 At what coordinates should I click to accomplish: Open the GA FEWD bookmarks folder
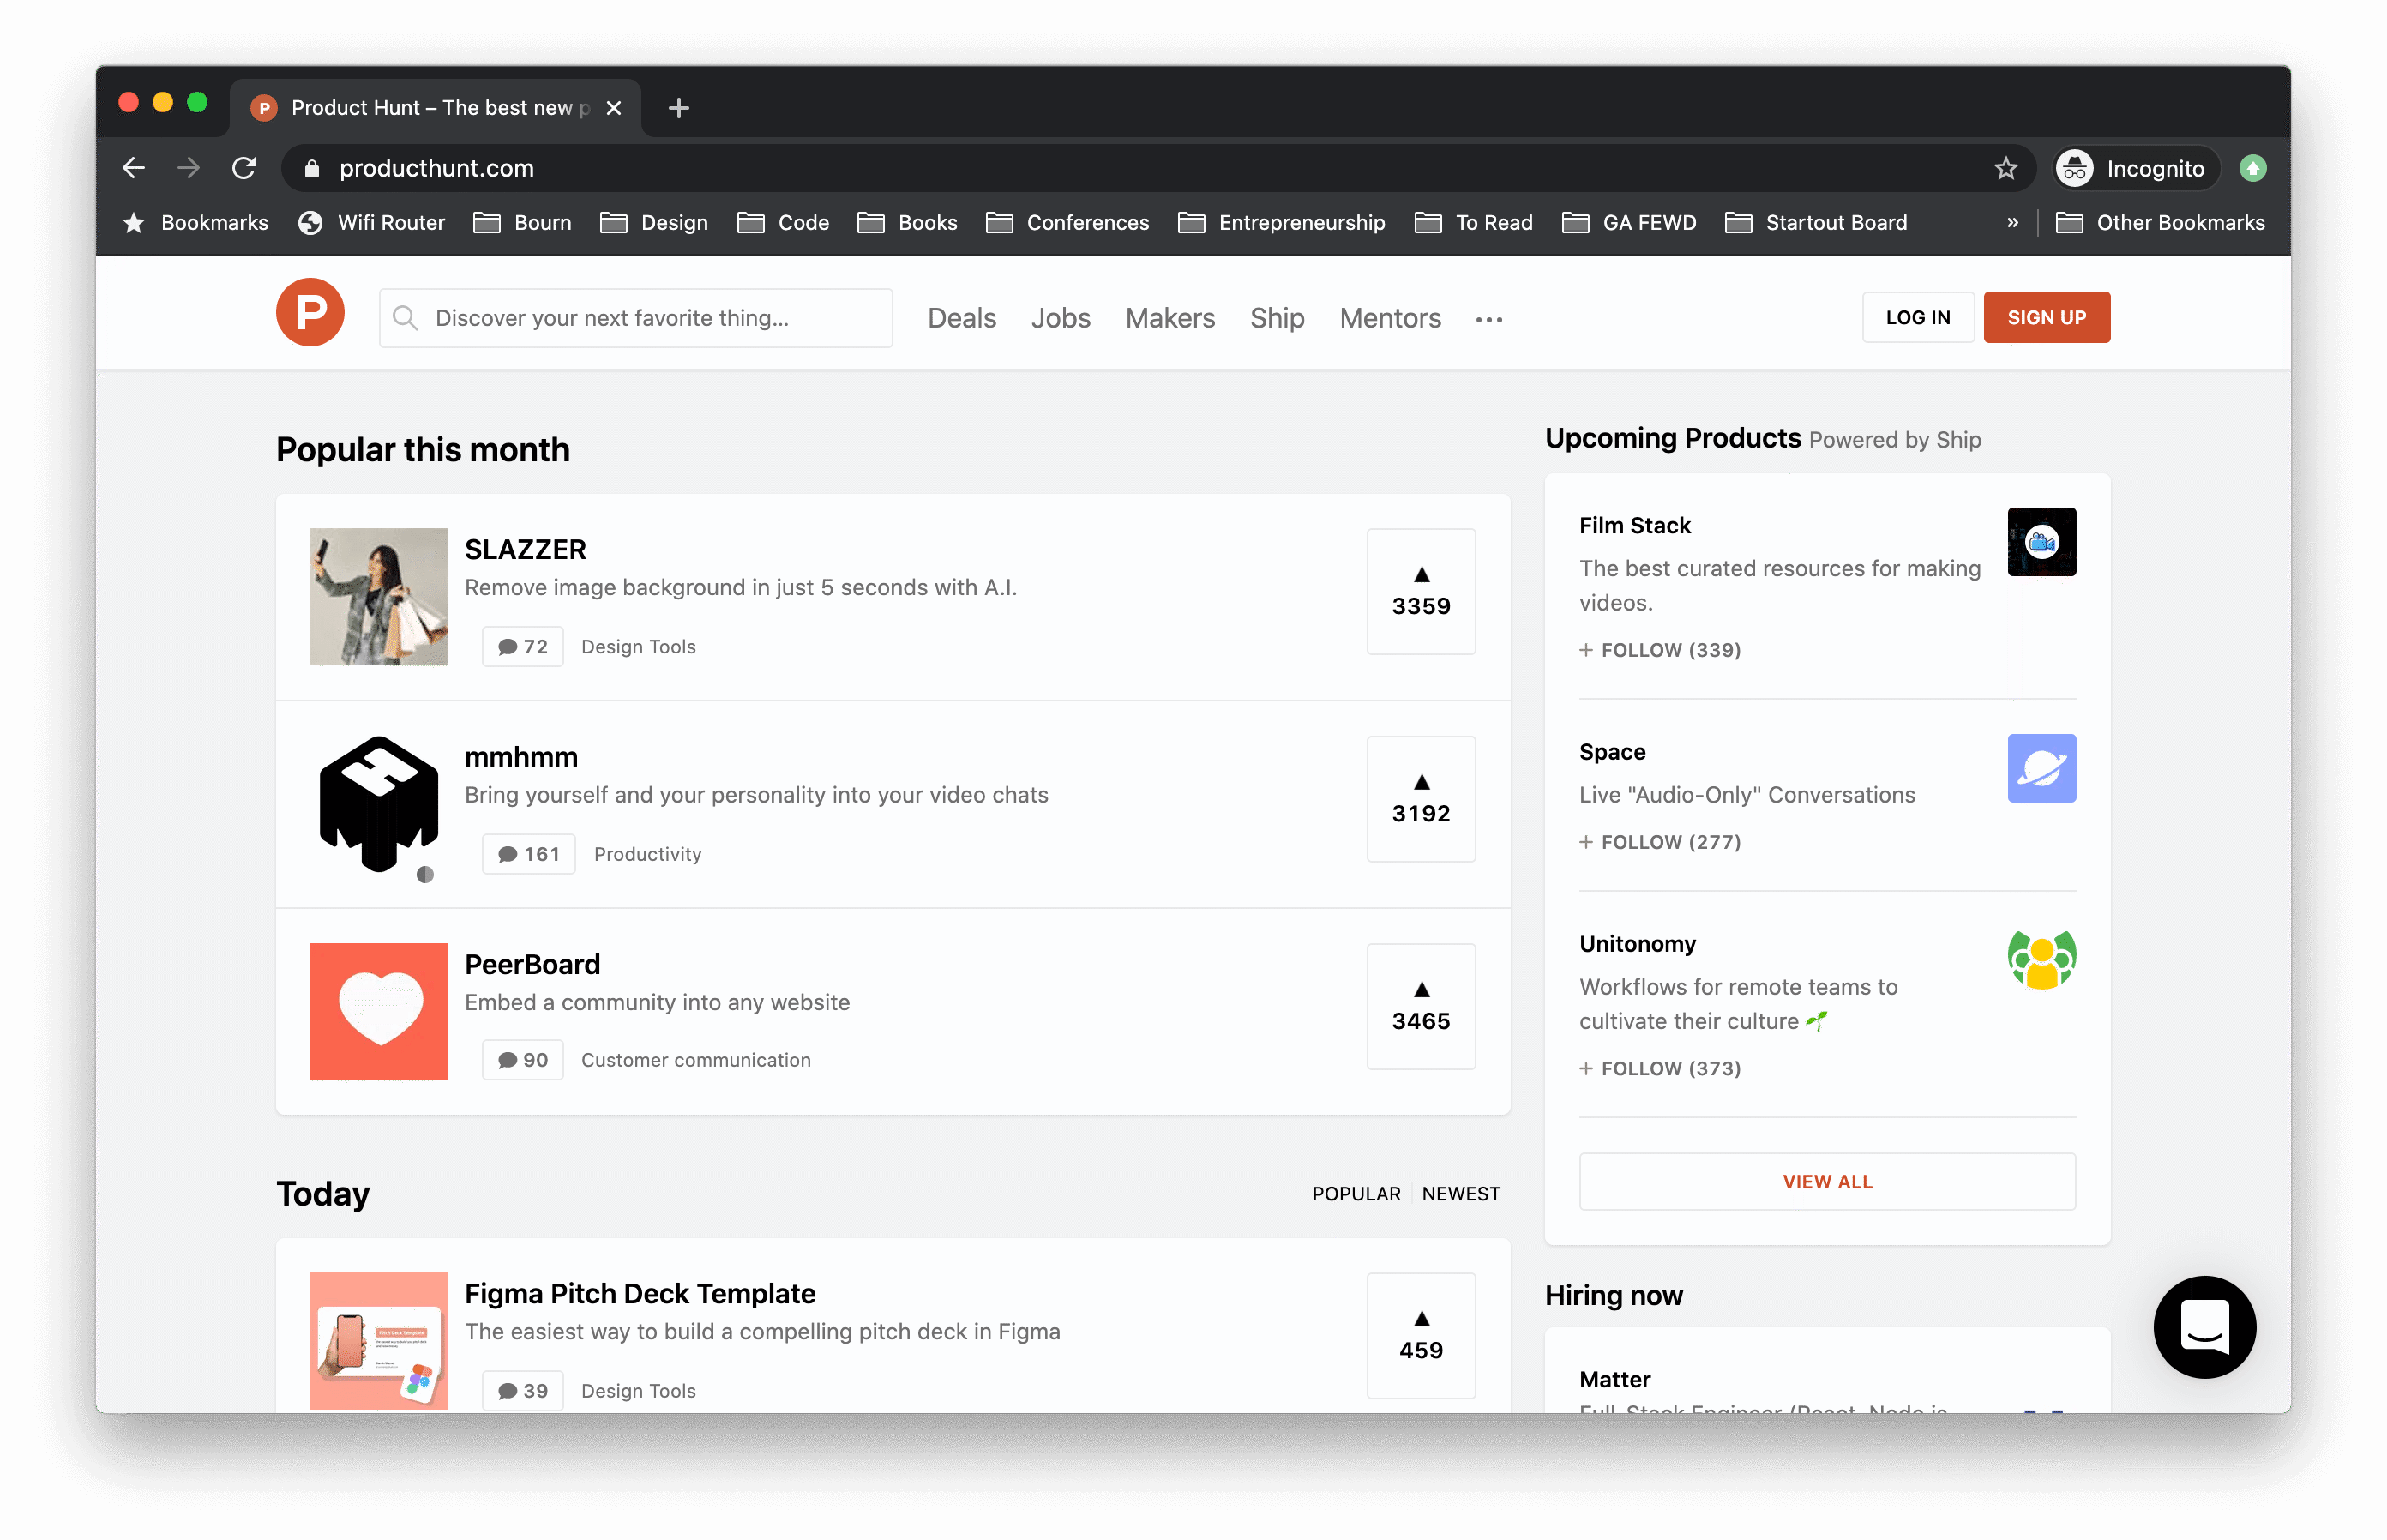pyautogui.click(x=1629, y=222)
